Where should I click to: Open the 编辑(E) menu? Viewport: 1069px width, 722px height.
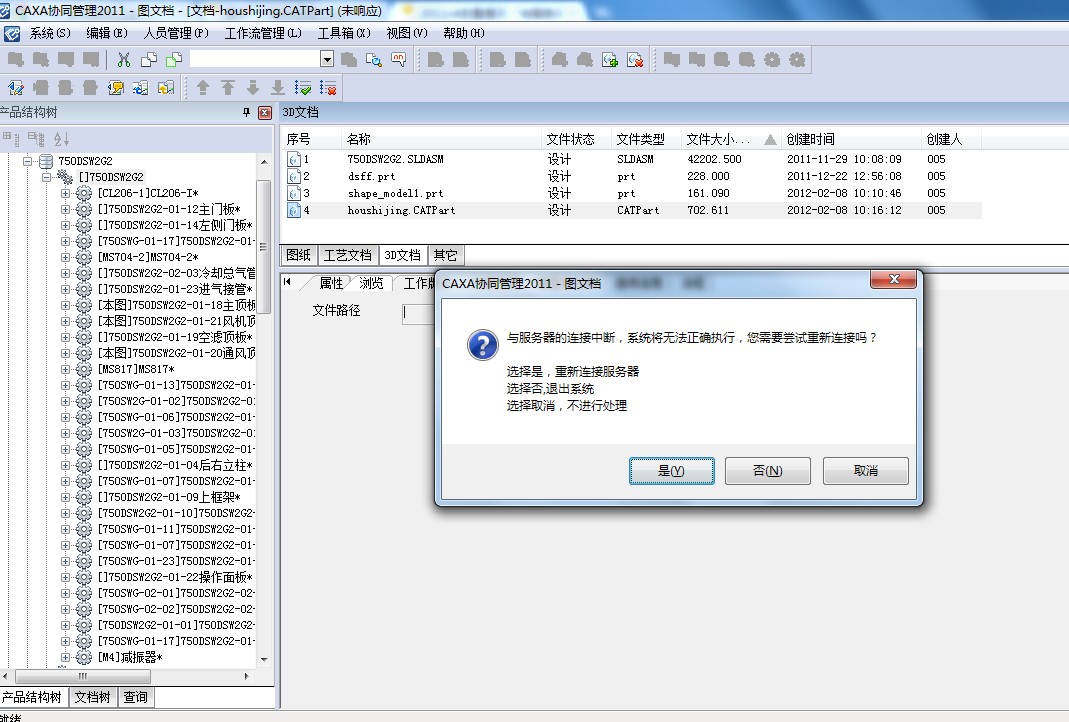click(x=106, y=33)
